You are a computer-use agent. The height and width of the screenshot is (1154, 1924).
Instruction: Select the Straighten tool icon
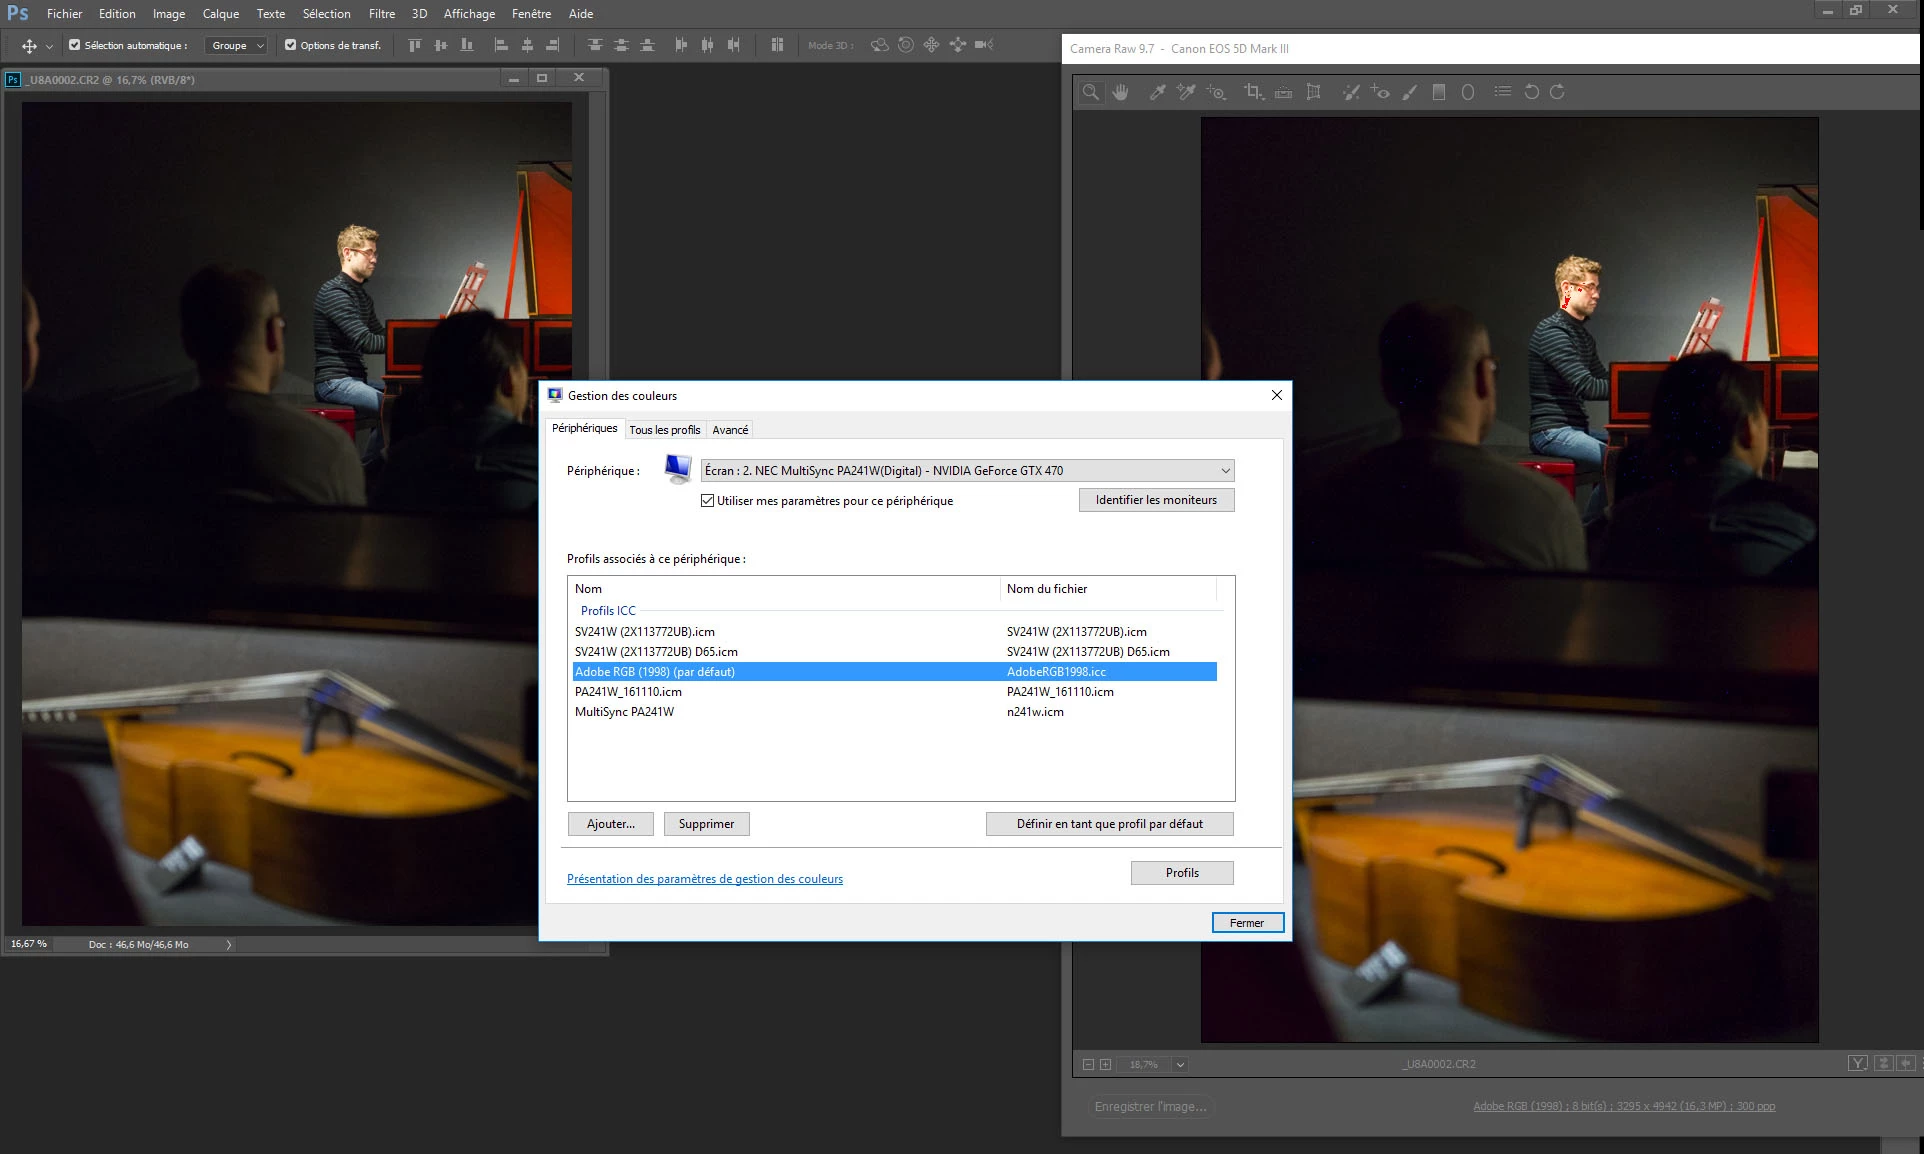[x=1283, y=92]
